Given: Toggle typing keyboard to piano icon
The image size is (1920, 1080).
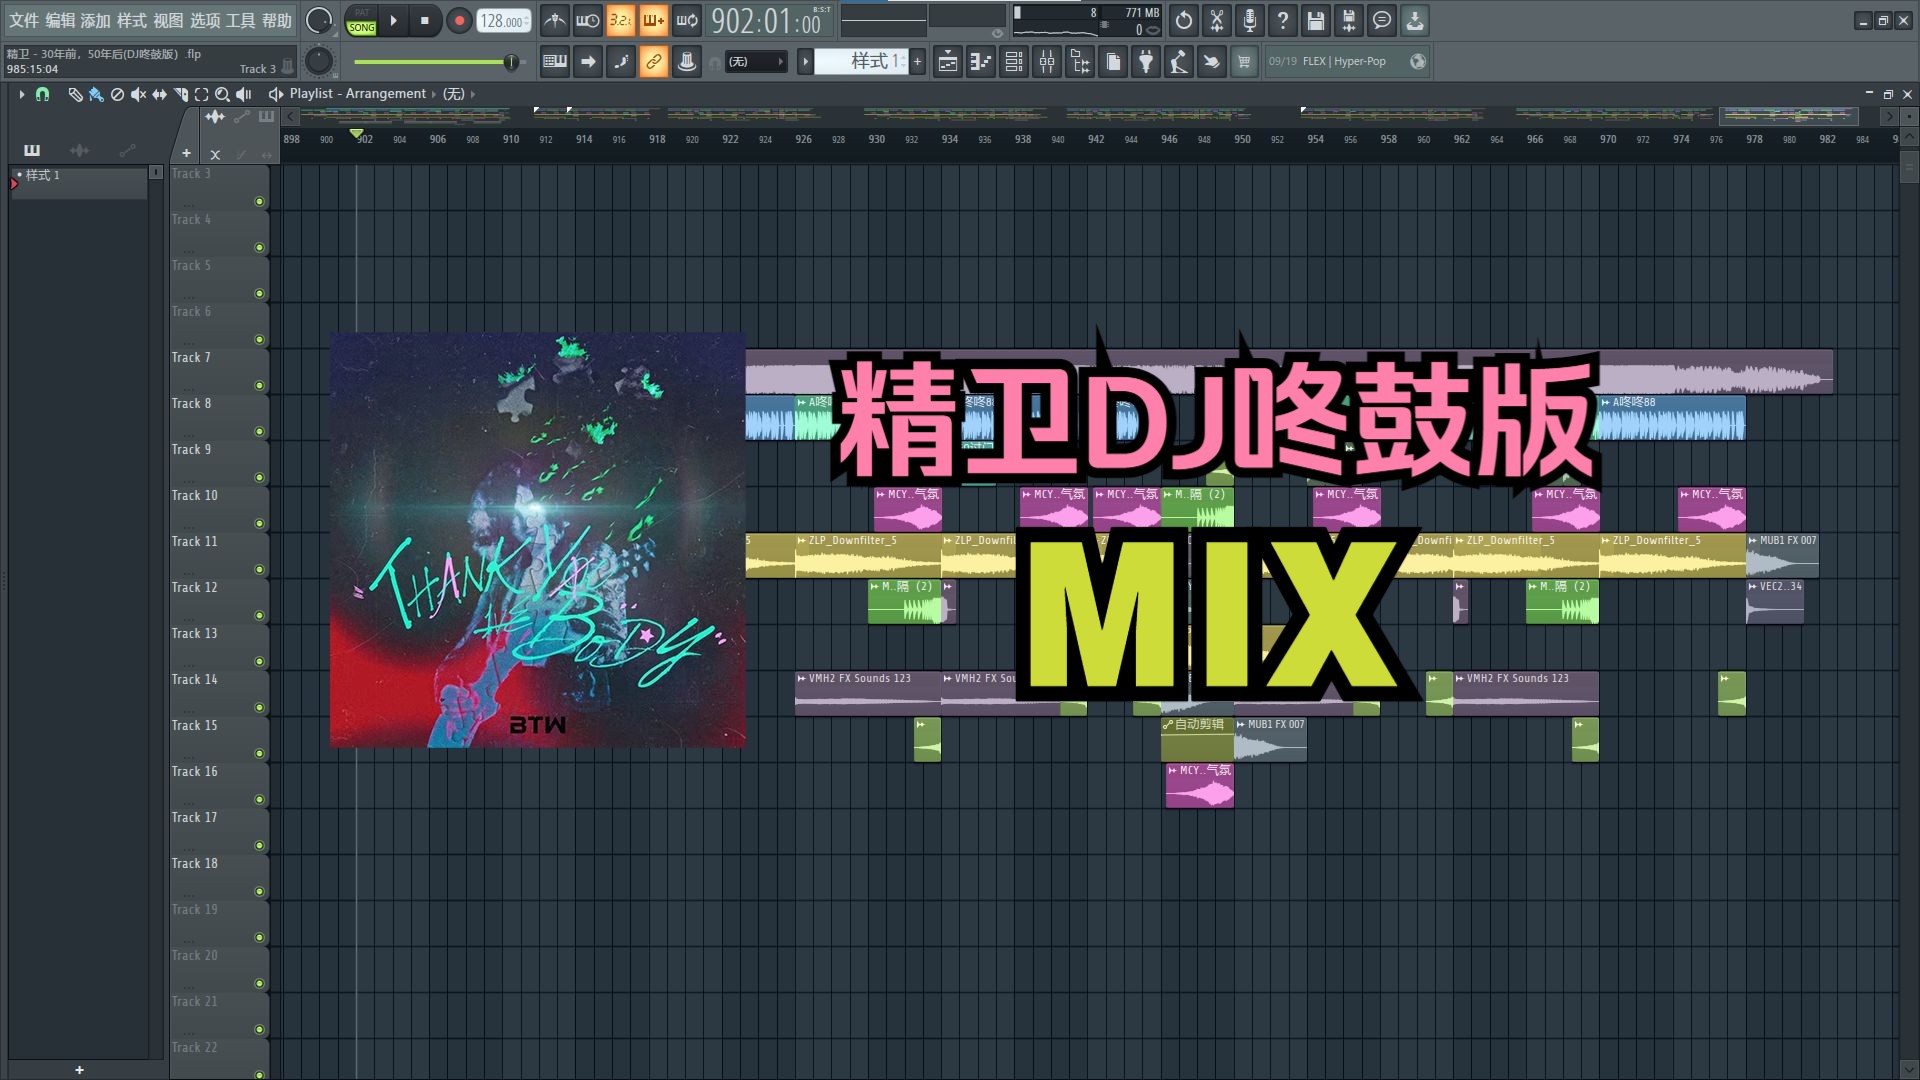Looking at the screenshot, I should 555,62.
